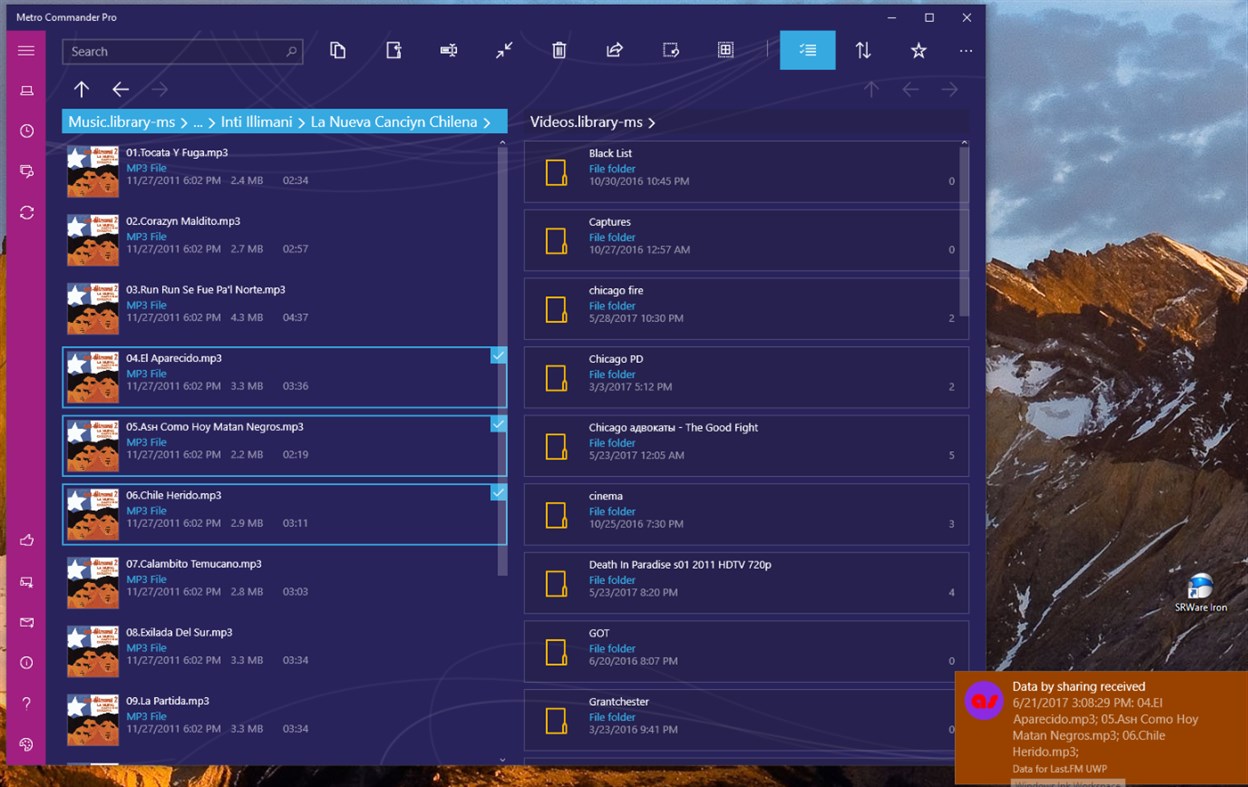
Task: Open favorites star icon
Action: click(x=918, y=50)
